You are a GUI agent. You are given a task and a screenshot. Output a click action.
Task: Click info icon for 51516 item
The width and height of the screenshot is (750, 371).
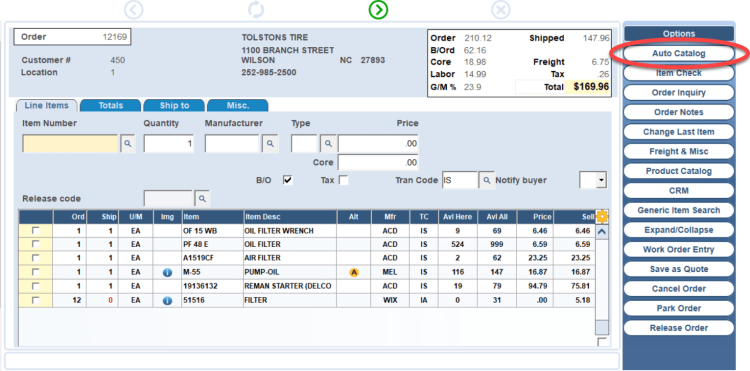coord(167,301)
